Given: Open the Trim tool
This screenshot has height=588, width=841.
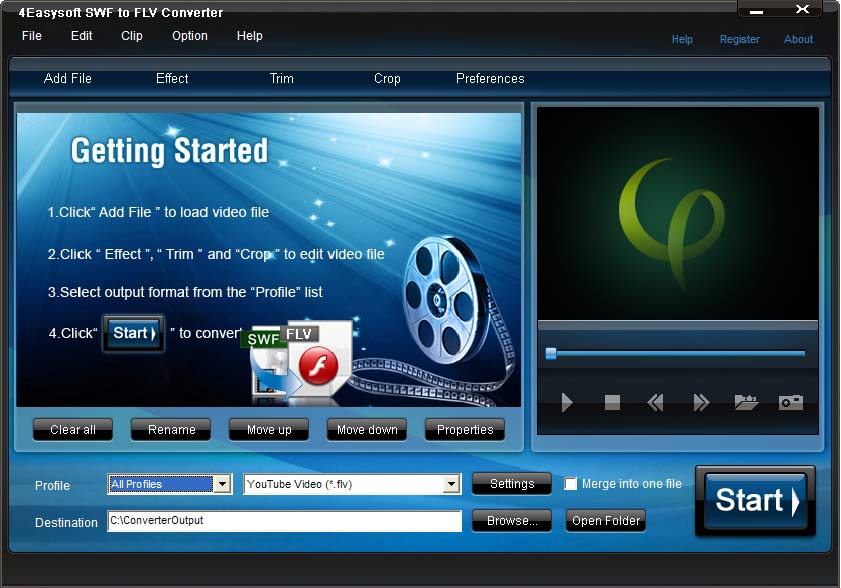Looking at the screenshot, I should 281,78.
